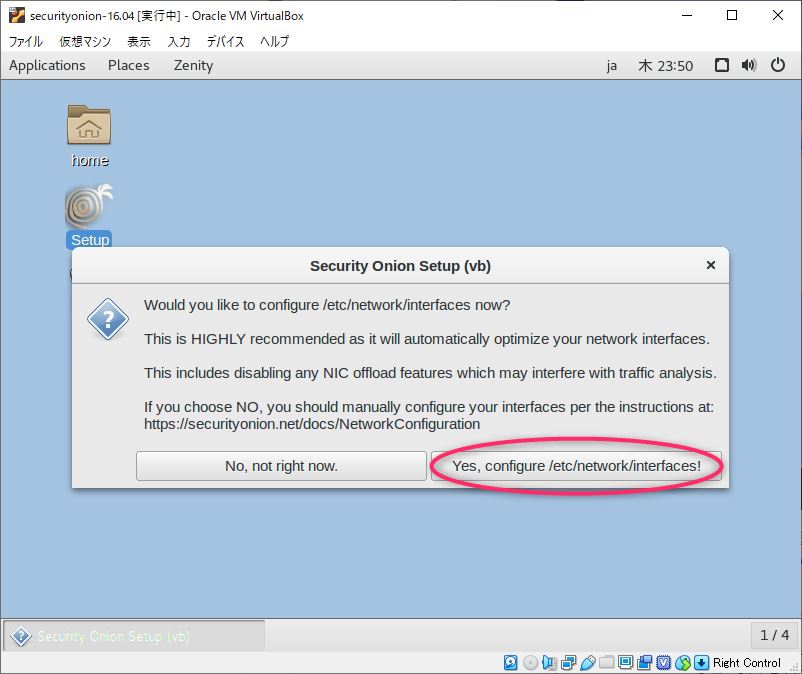The width and height of the screenshot is (802, 674).
Task: Open the volume speaker icon in top panel
Action: coord(749,65)
